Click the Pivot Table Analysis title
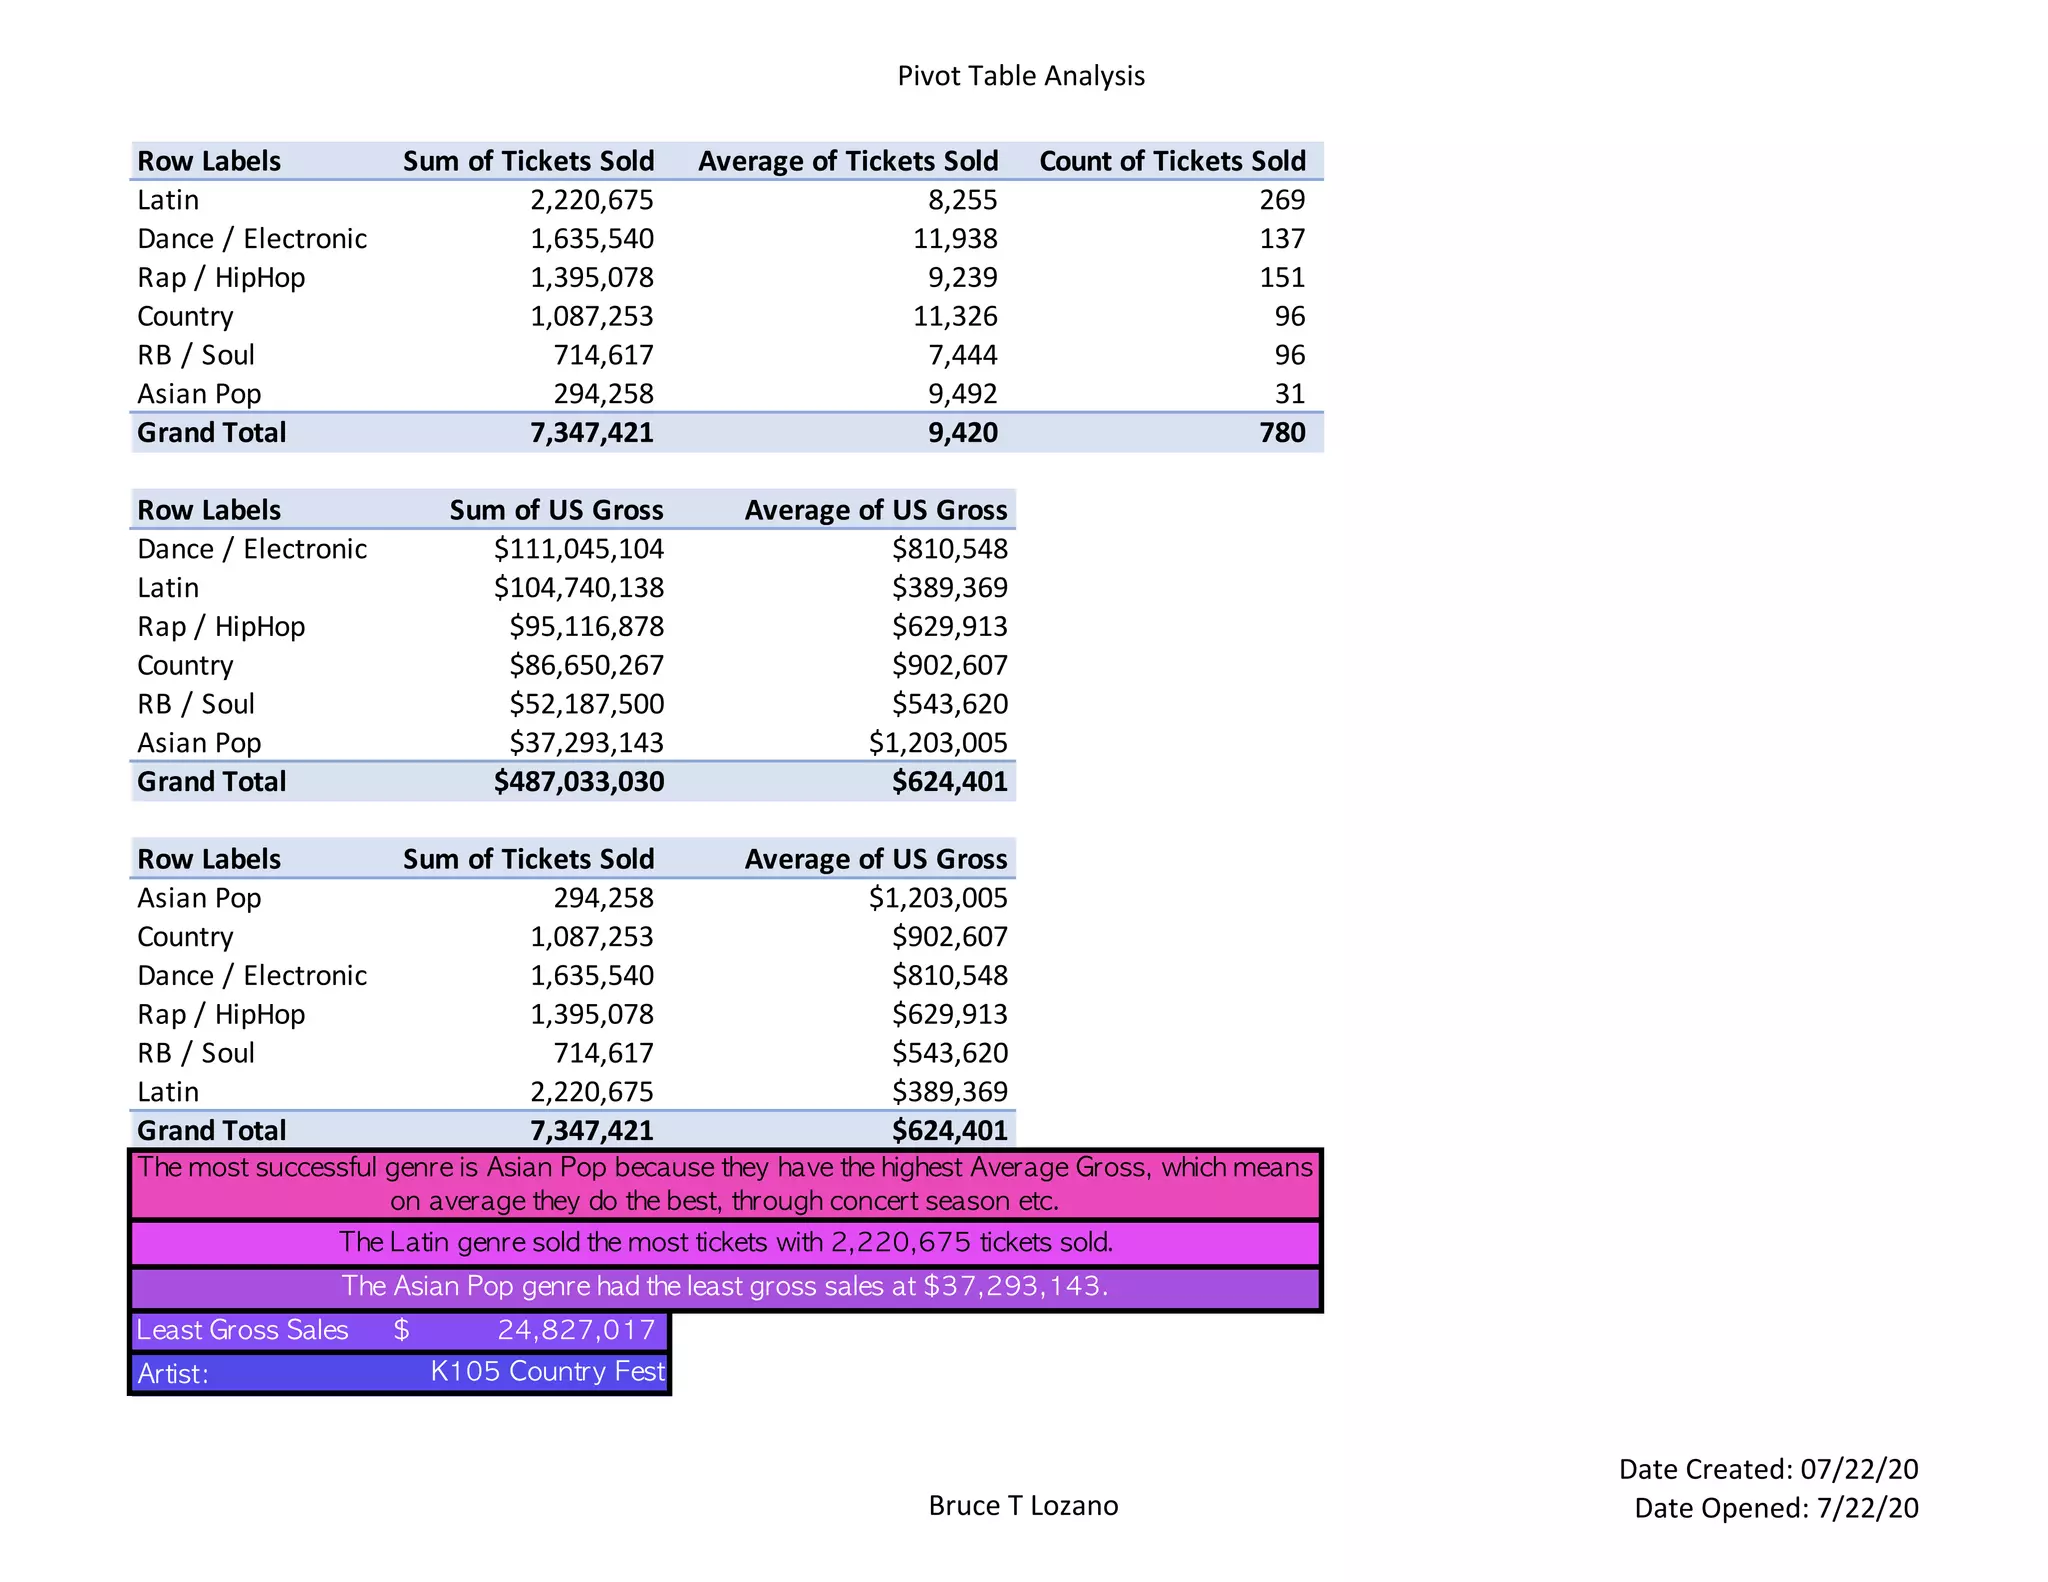 point(1020,76)
